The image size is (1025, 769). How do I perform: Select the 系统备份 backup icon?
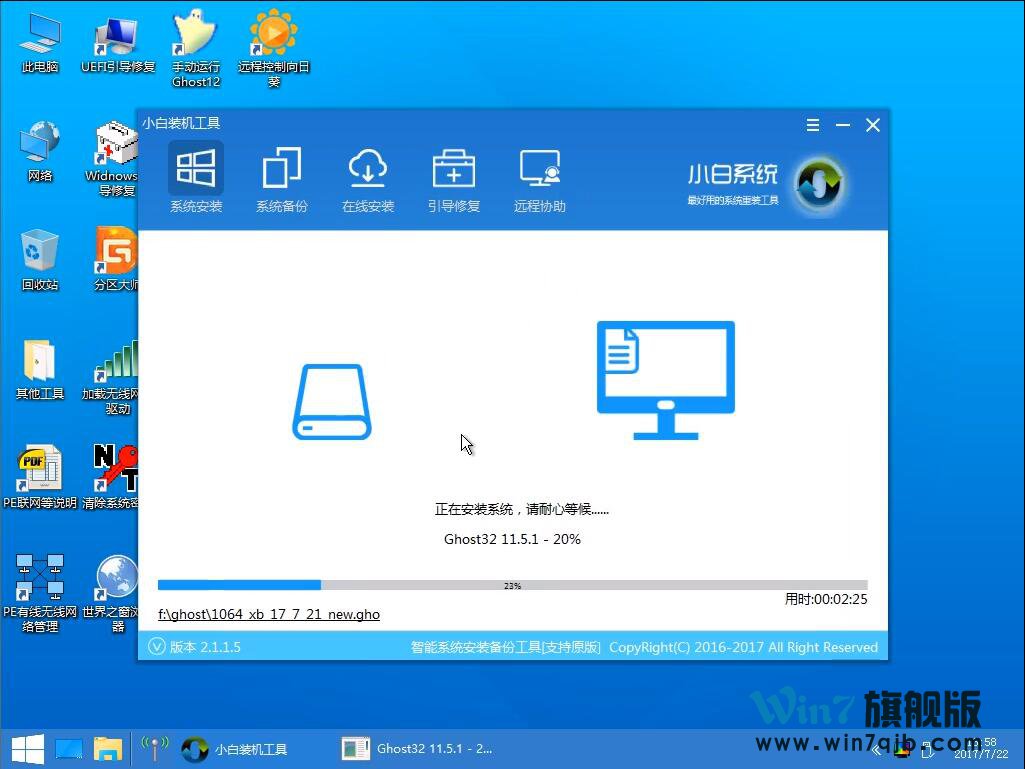click(x=282, y=177)
